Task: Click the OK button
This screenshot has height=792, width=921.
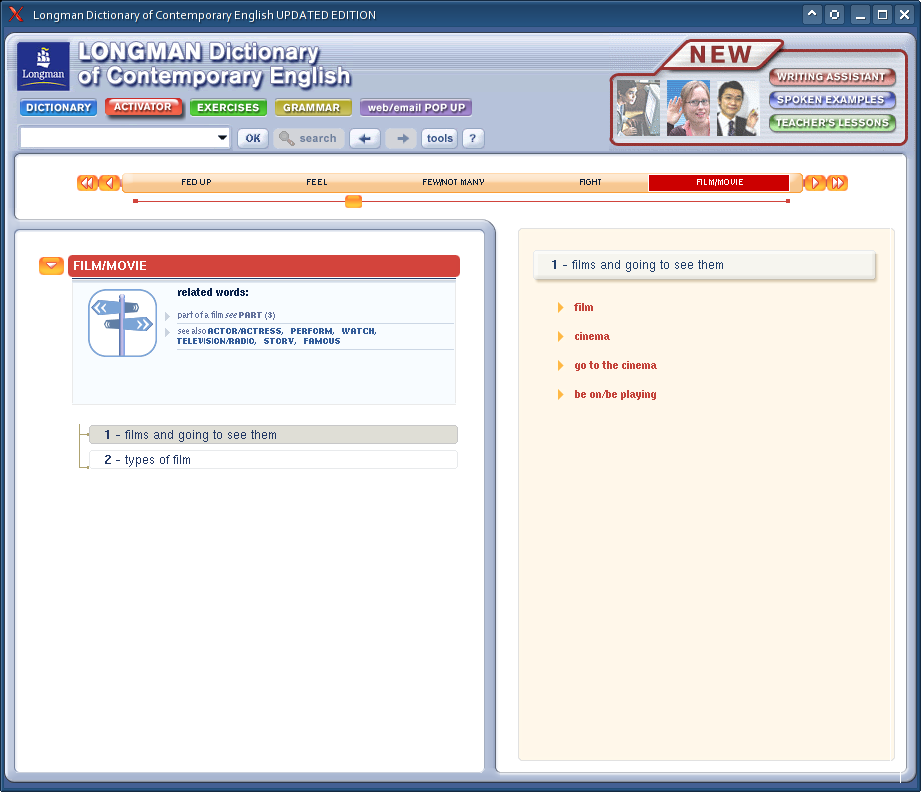Action: (253, 139)
